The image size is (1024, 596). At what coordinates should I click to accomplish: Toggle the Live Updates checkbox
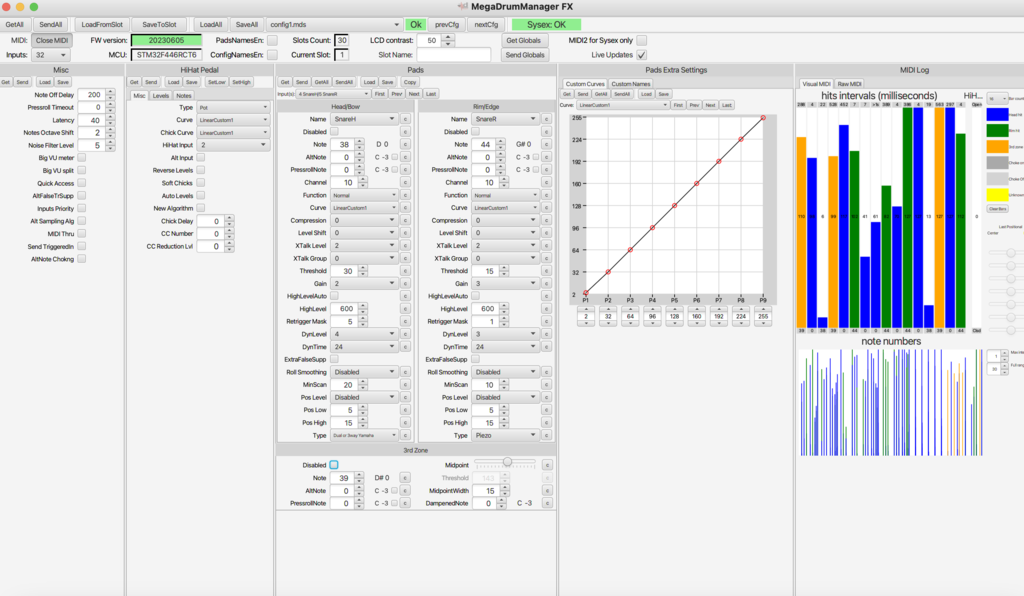[x=642, y=55]
